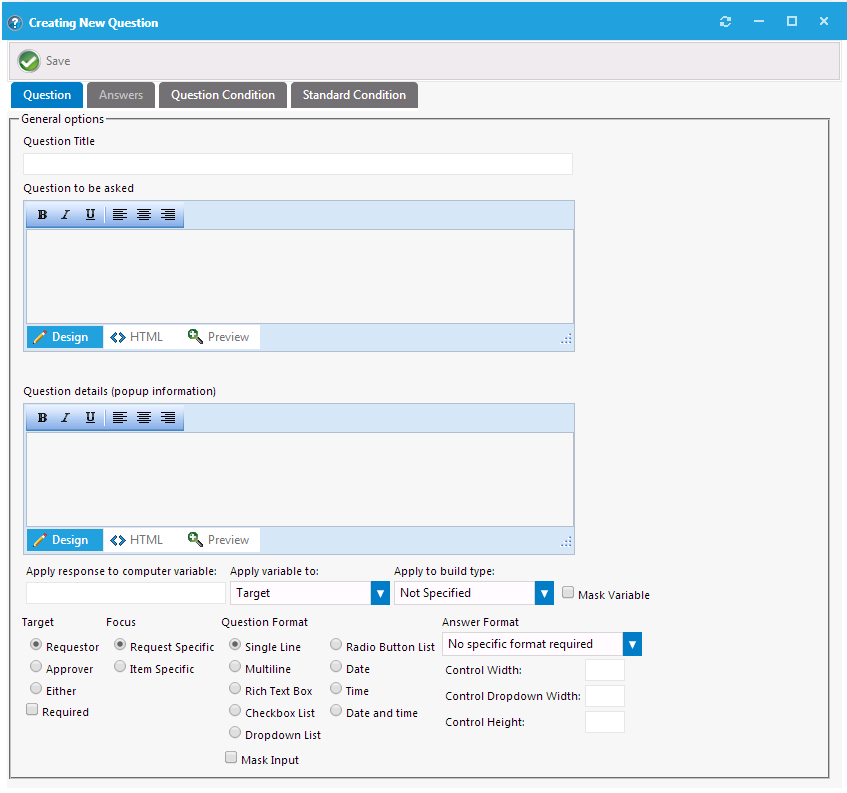The height and width of the screenshot is (793, 847).
Task: Click Bold icon in Question to be asked editor
Action: click(42, 215)
